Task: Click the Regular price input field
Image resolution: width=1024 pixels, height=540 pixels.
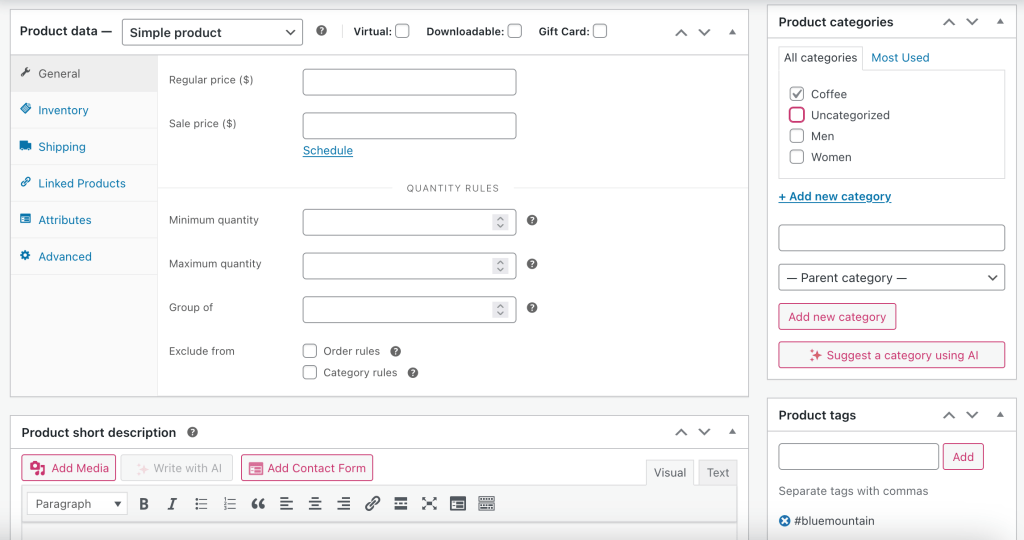Action: coord(409,82)
